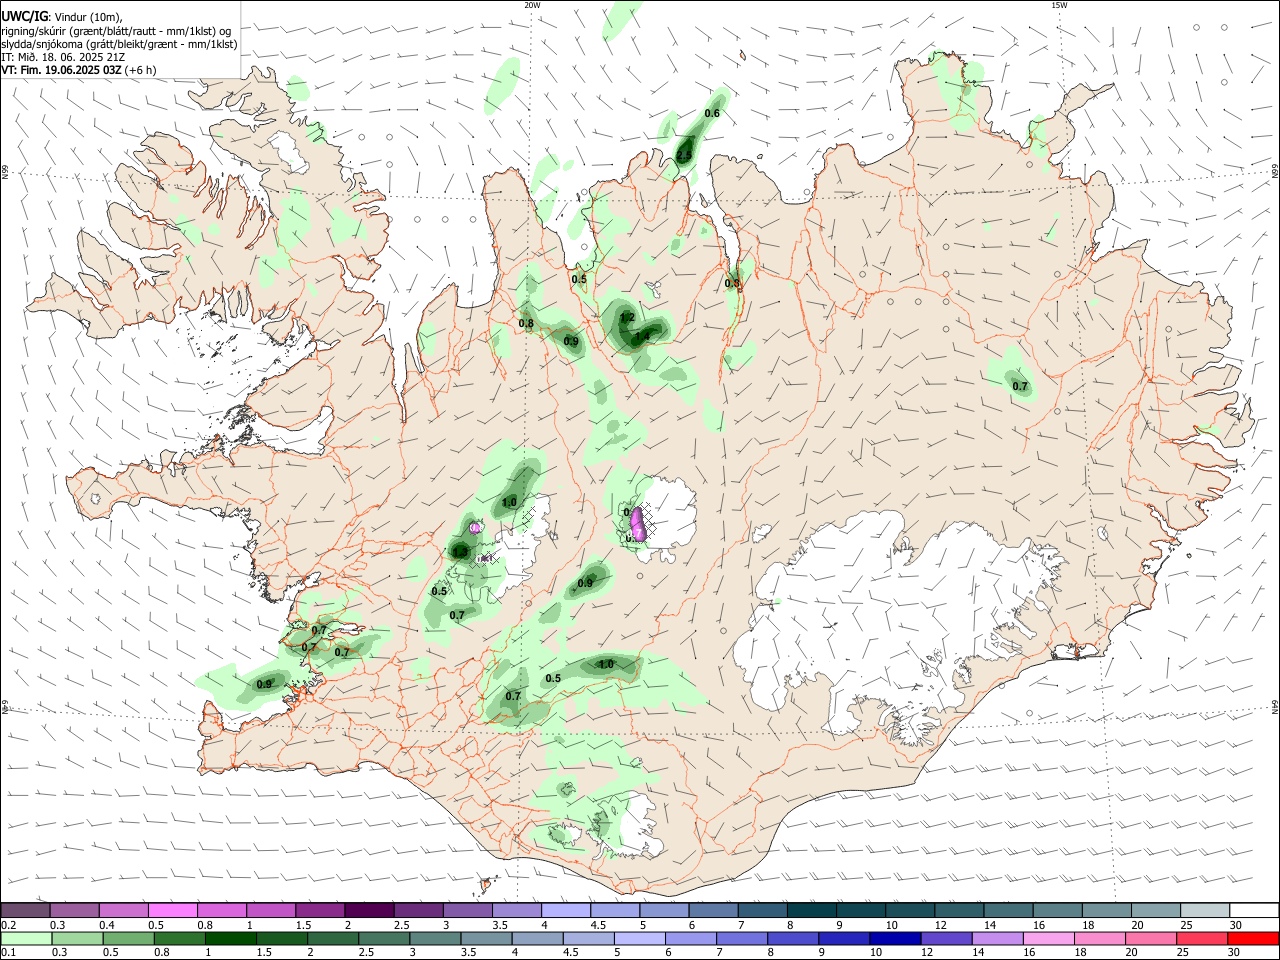Click the 'slydda/snjókoma' legend description line
The width and height of the screenshot is (1280, 960).
[119, 44]
